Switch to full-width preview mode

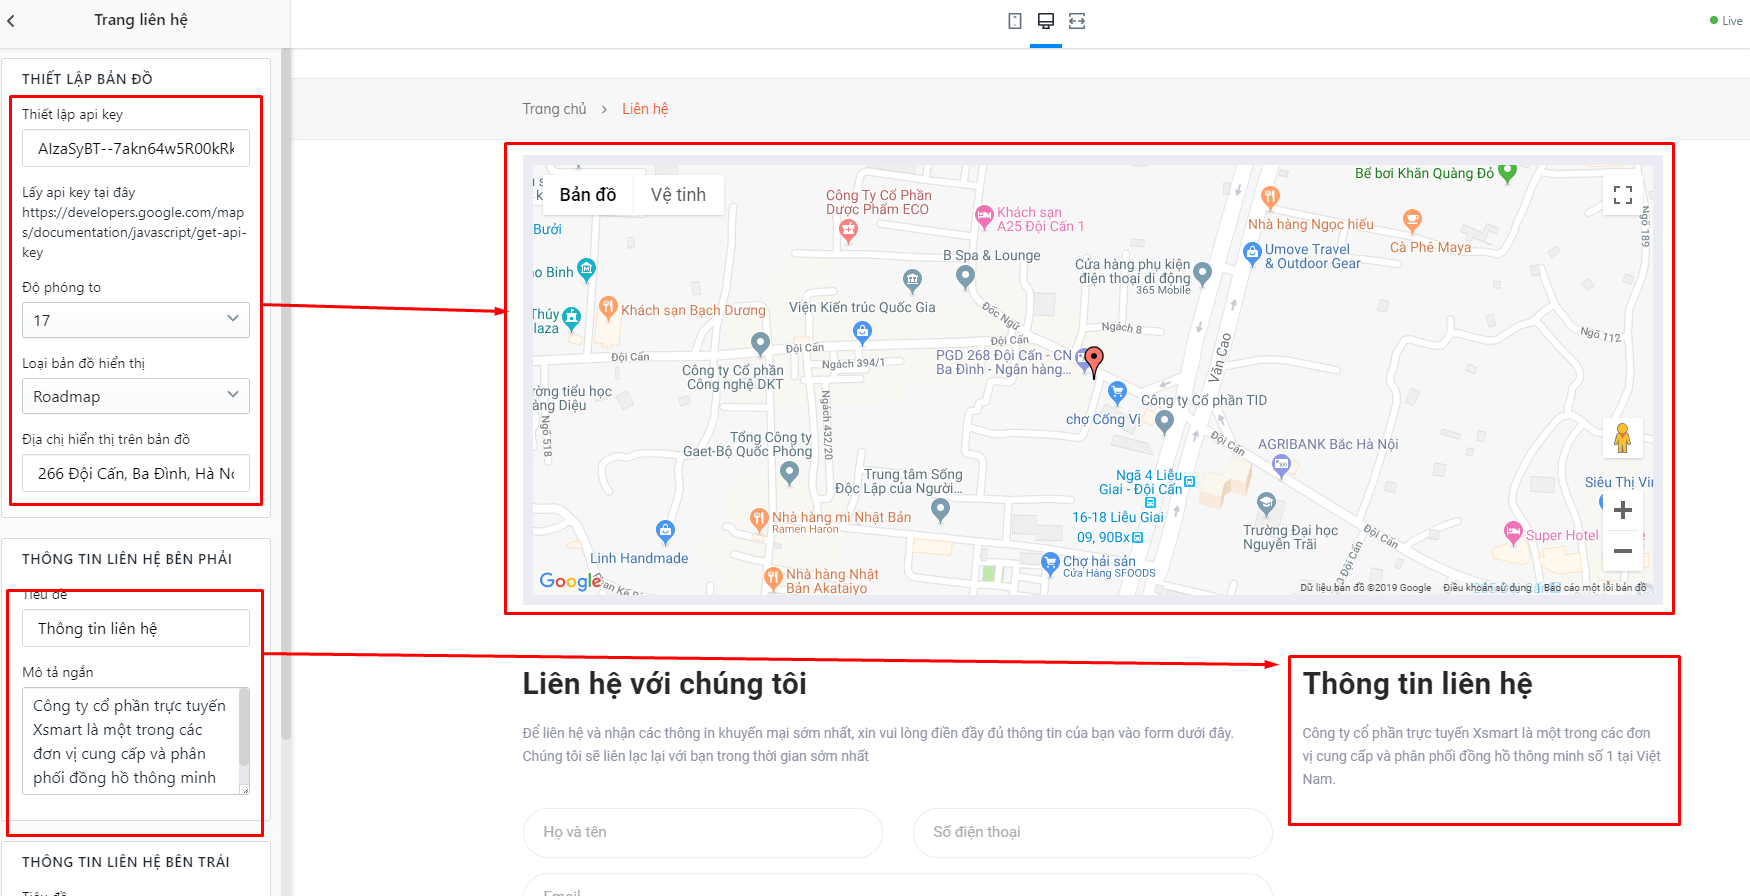tap(1077, 21)
